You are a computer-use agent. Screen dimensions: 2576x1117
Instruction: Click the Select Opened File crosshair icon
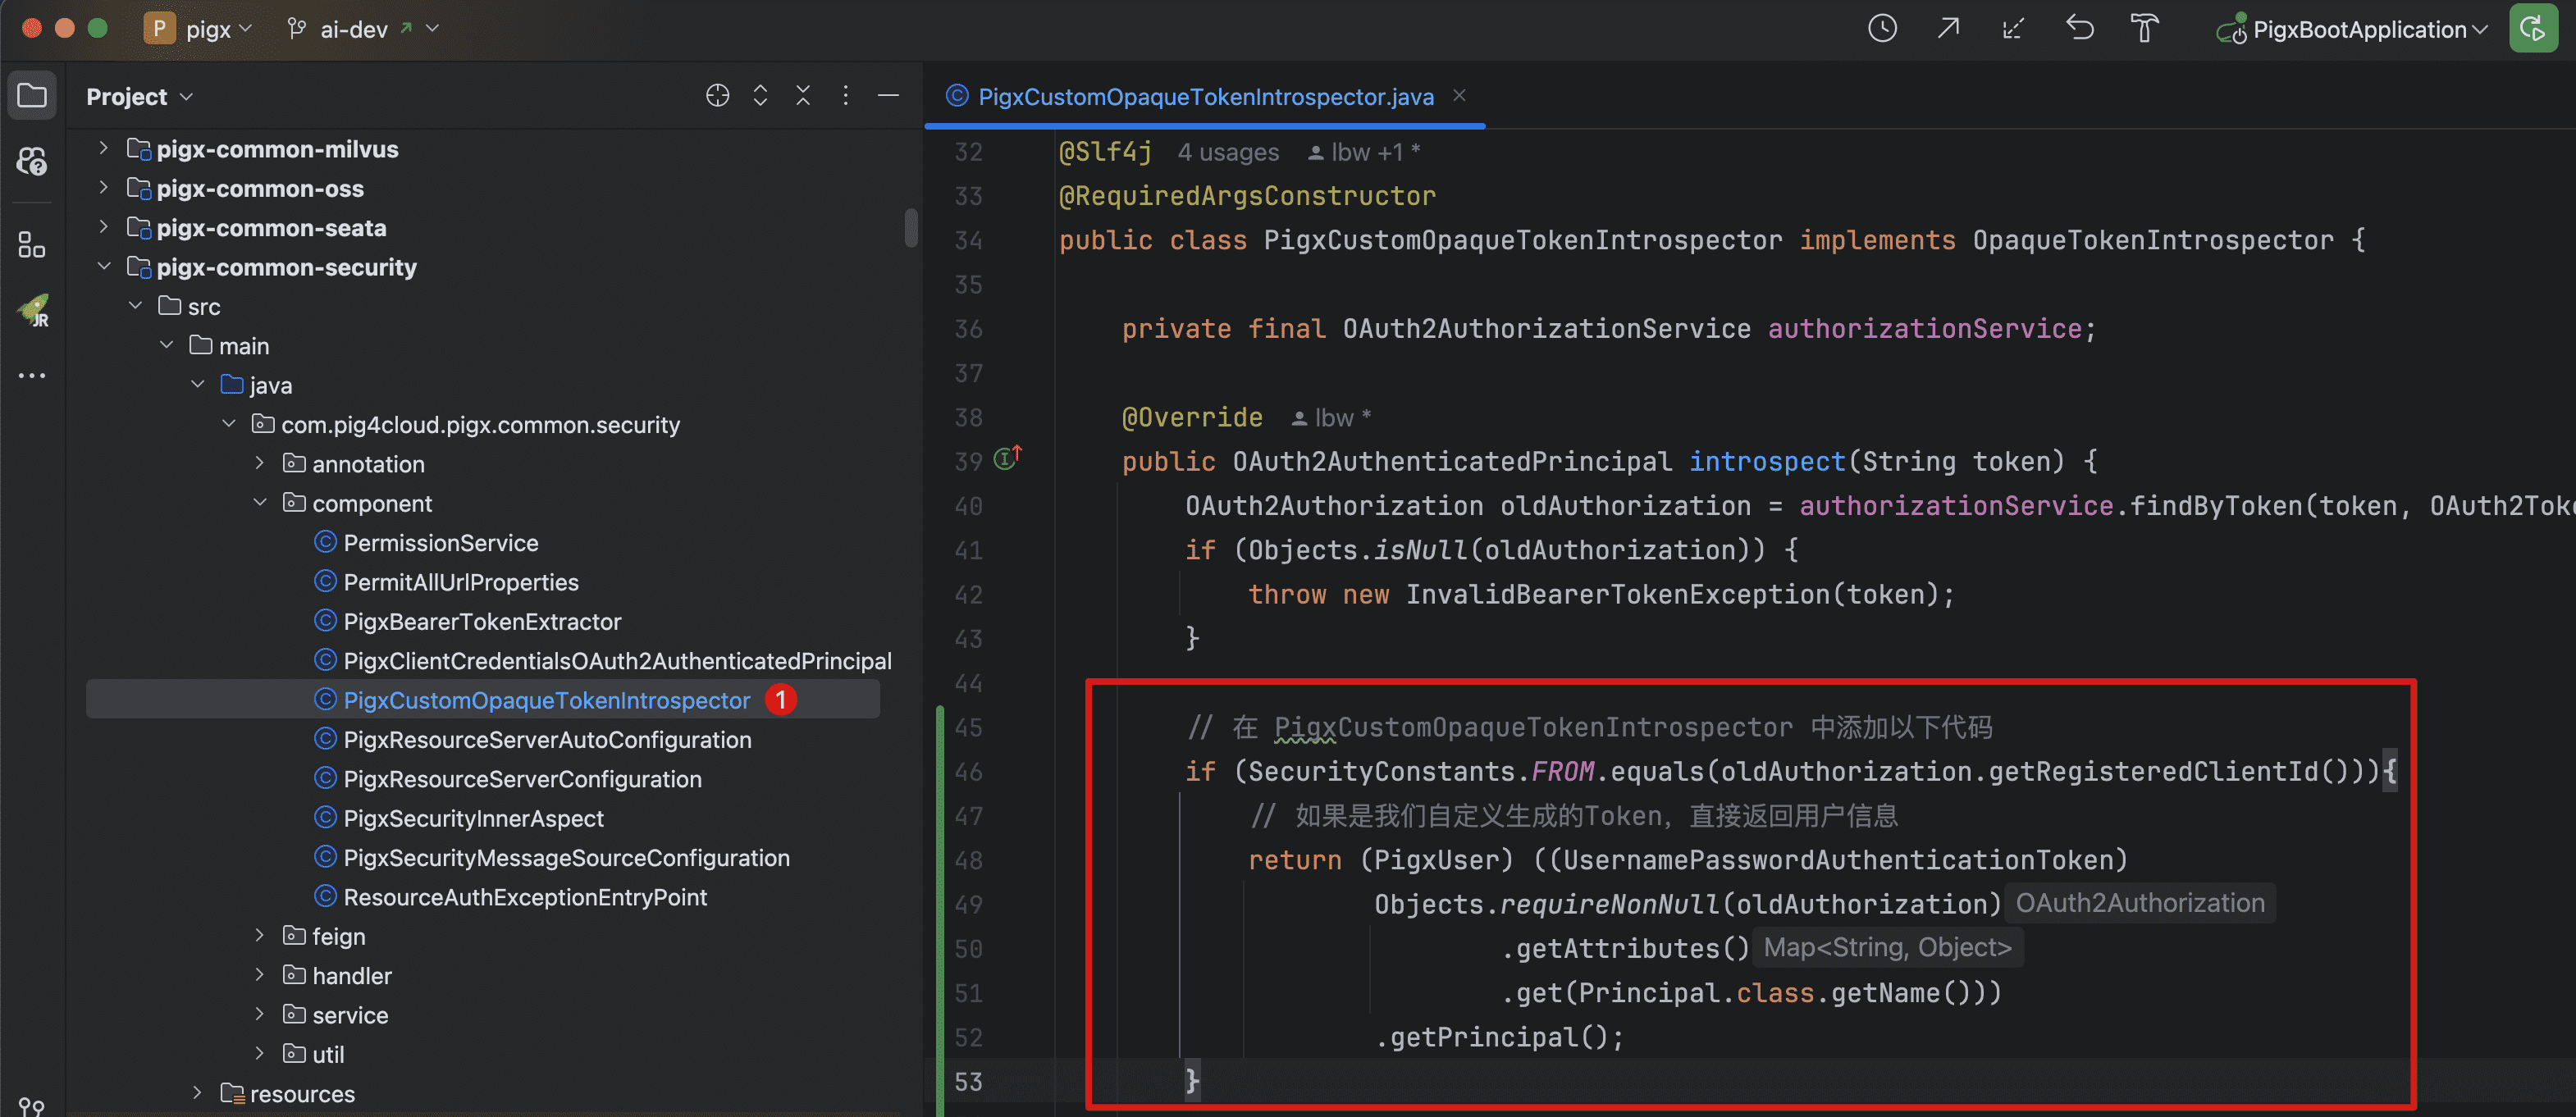717,96
